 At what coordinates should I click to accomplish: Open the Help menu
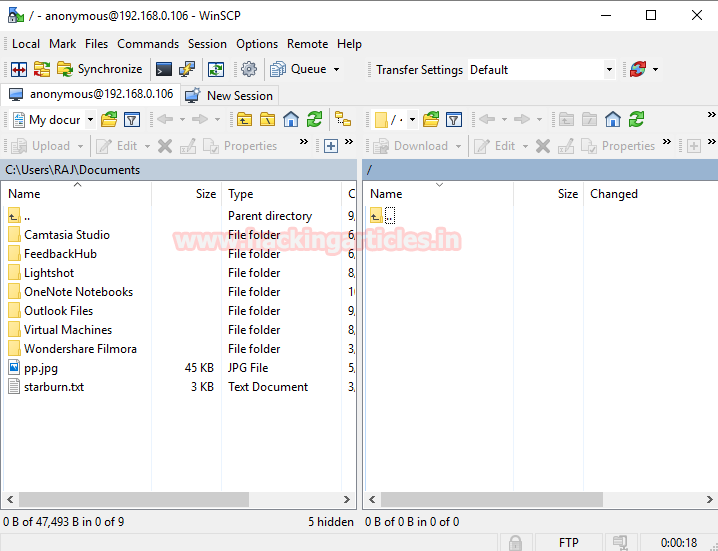point(349,44)
